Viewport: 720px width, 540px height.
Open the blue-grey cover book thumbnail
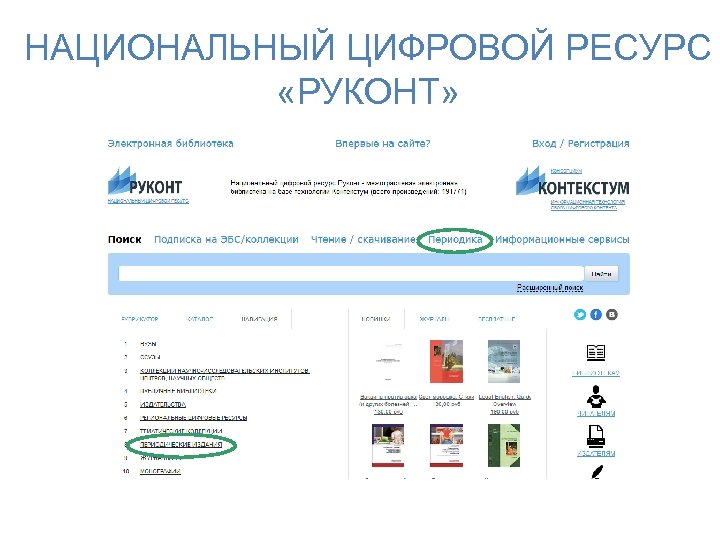(504, 361)
